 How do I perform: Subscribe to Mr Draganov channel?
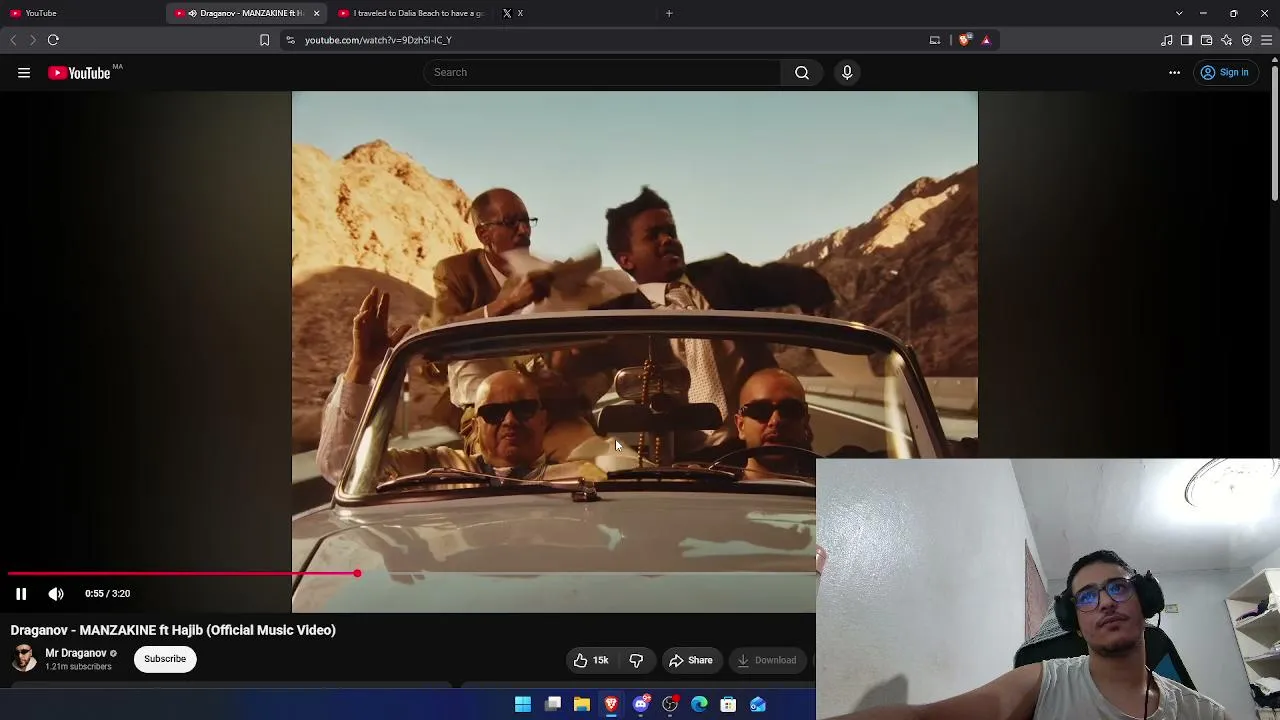click(165, 659)
